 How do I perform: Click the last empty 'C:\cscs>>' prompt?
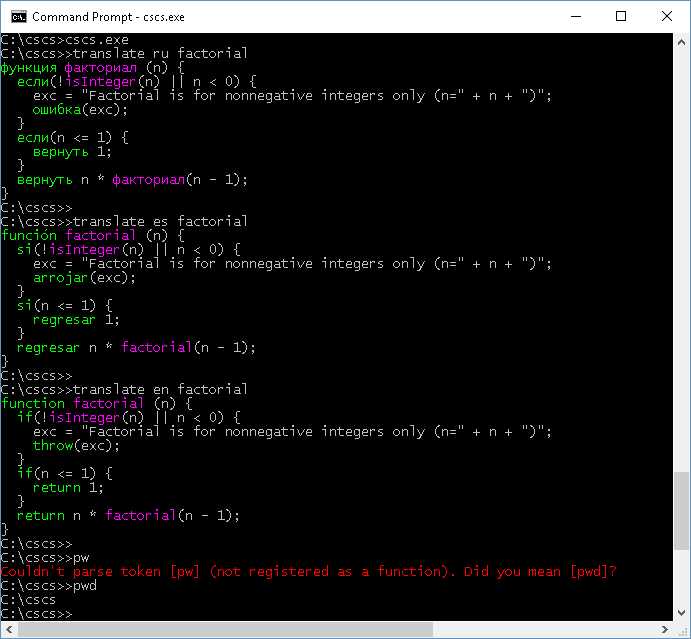36,614
